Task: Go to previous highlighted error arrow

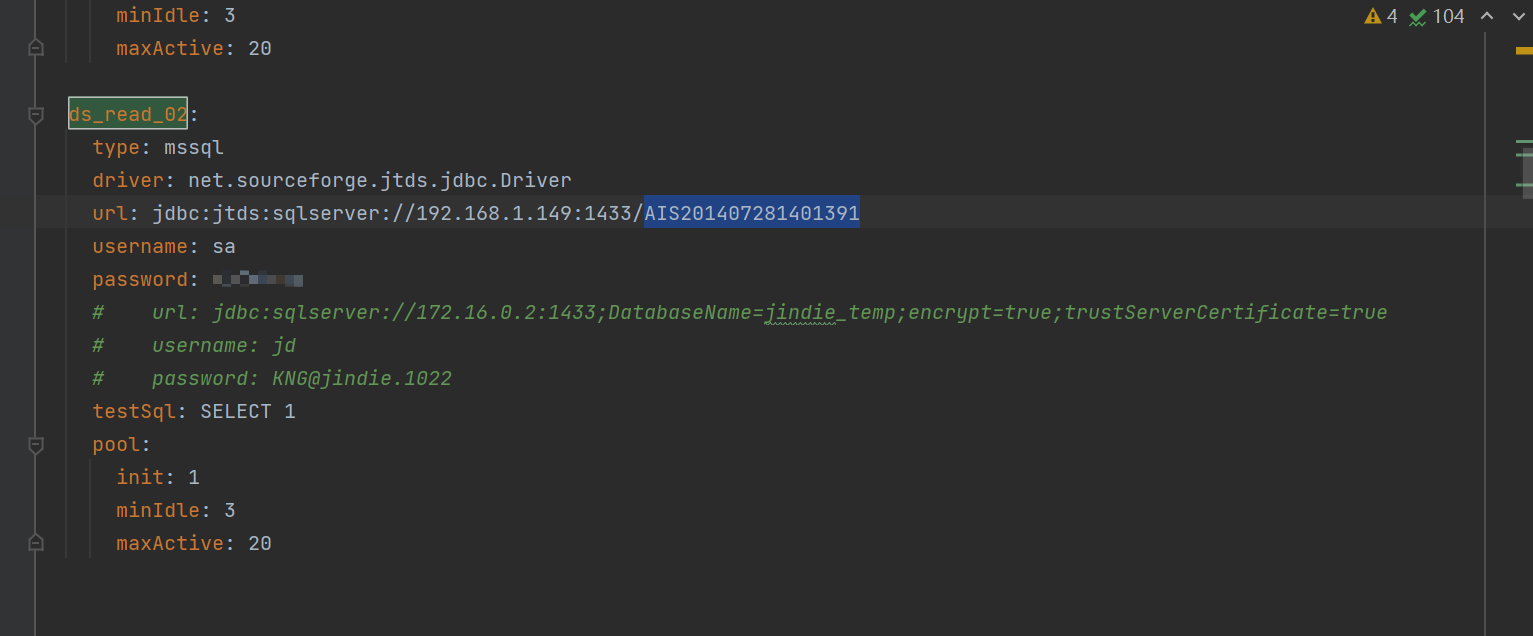Action: pyautogui.click(x=1487, y=16)
